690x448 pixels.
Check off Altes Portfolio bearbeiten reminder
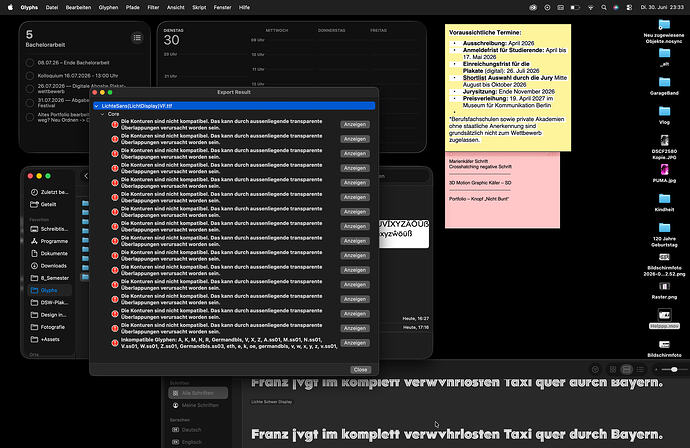coord(29,117)
